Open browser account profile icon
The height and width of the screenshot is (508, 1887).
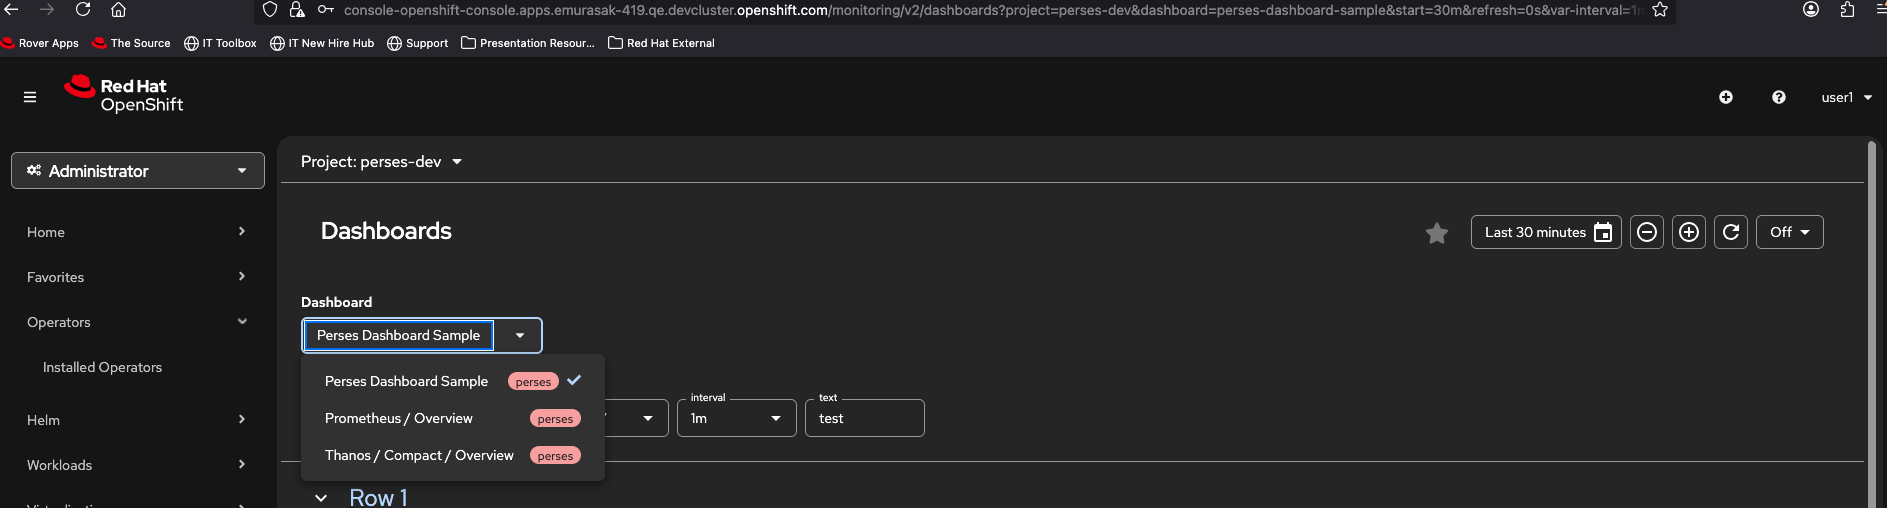(x=1811, y=9)
